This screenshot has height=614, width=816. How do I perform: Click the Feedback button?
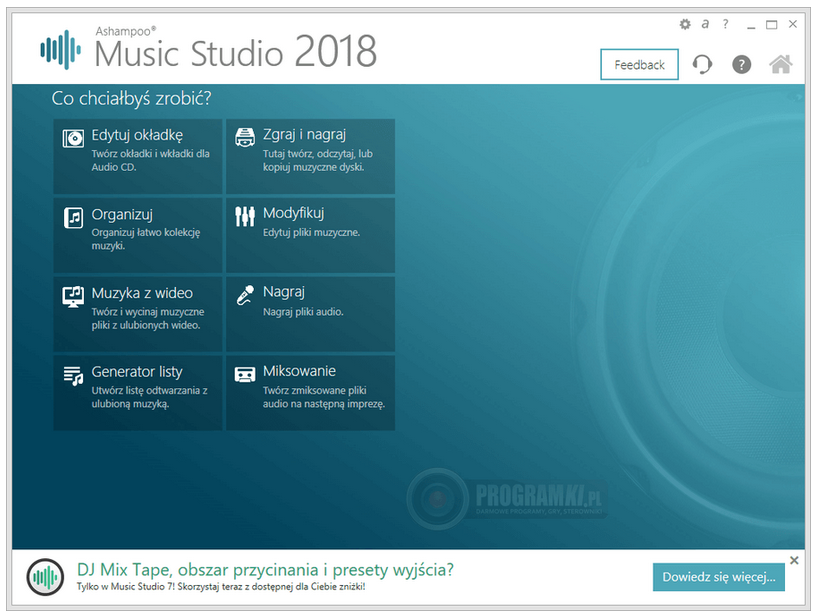tap(639, 65)
